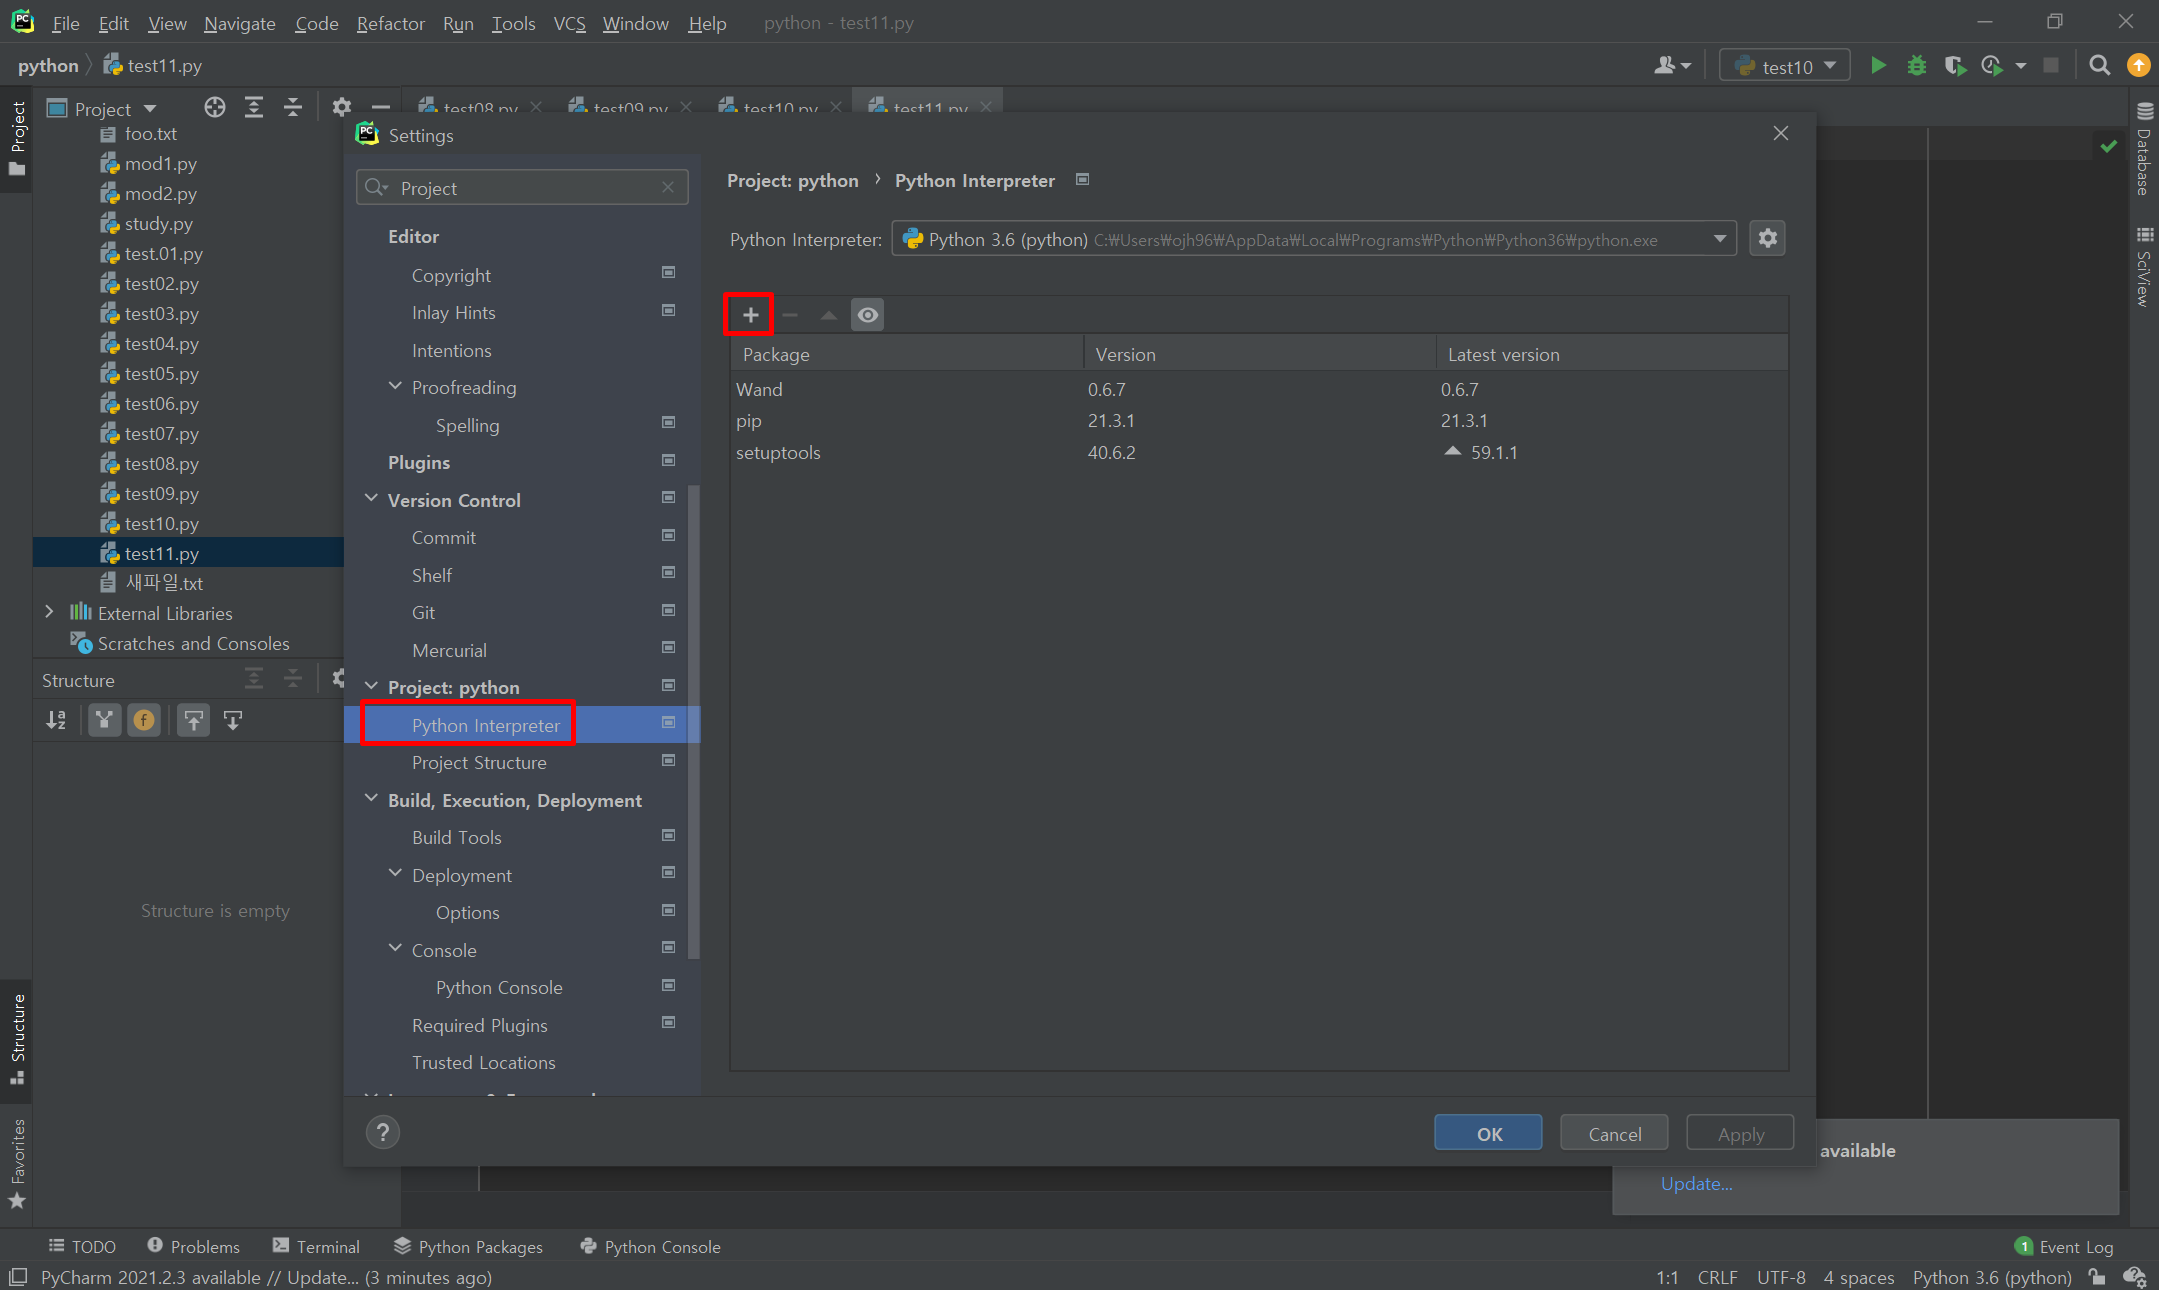This screenshot has width=2159, height=1290.
Task: Open test10 run configuration dropdown
Action: pos(1786,66)
